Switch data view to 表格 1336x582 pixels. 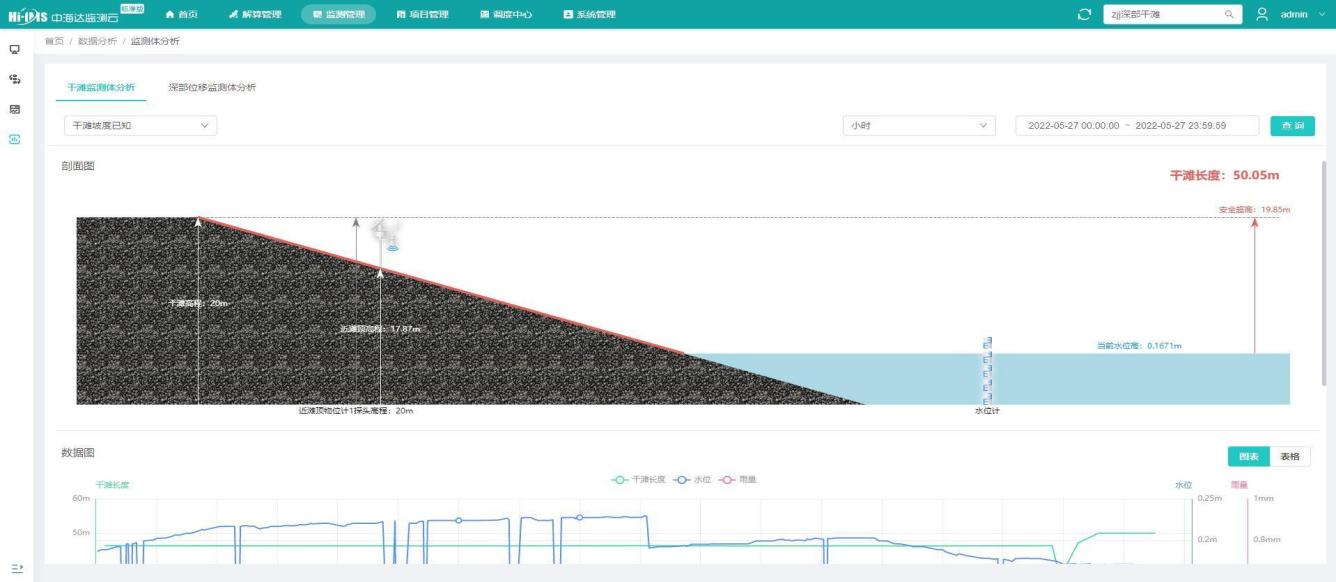(1289, 456)
